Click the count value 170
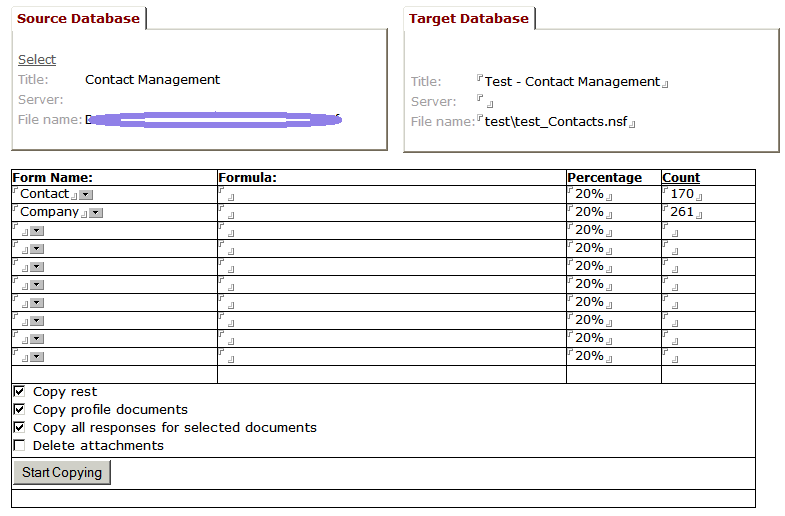The image size is (785, 516). point(682,194)
